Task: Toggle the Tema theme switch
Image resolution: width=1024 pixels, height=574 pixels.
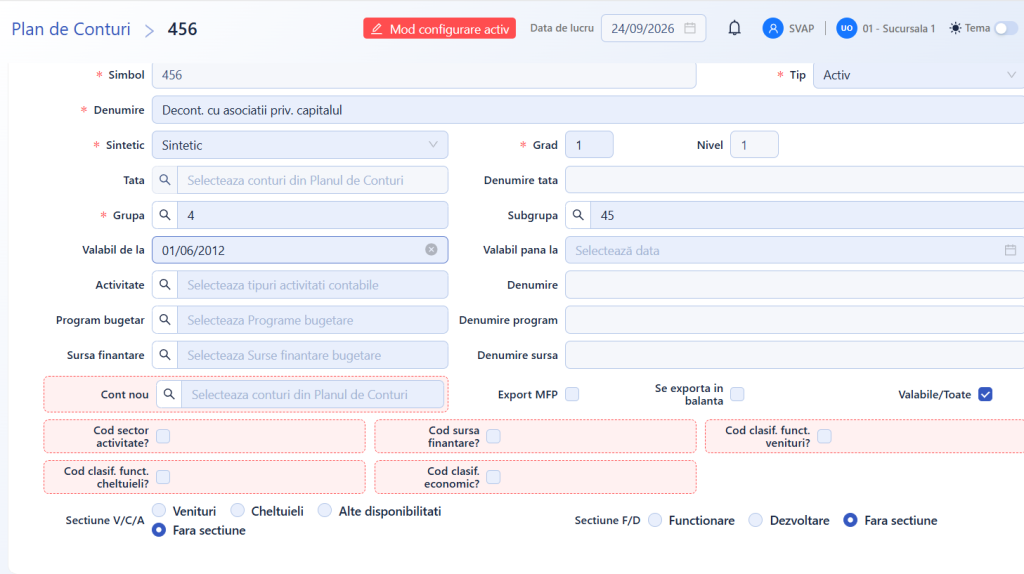Action: point(1006,28)
